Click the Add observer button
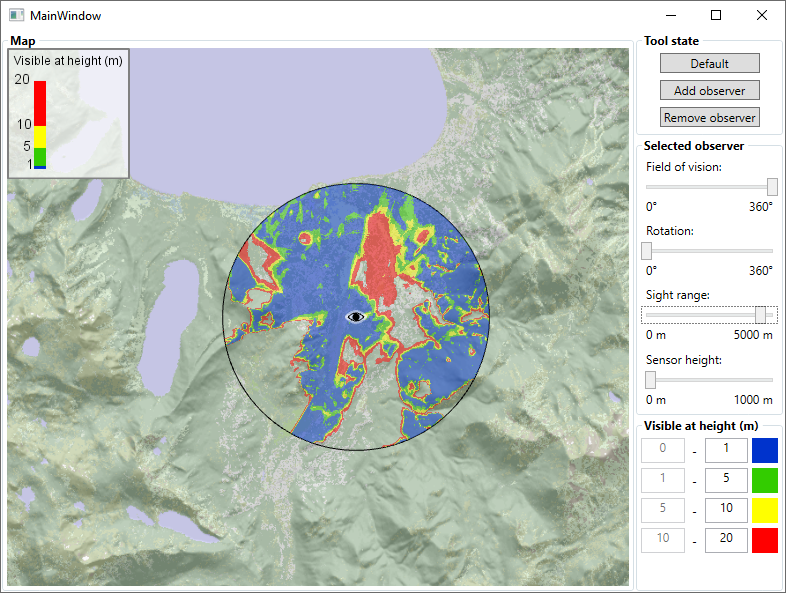 709,90
